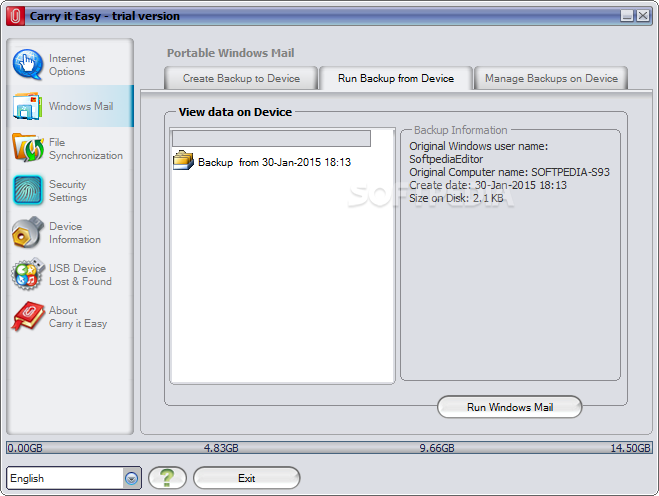Open USB Device Lost & Found icon
Screen dimensions: 659x496
click(28, 274)
